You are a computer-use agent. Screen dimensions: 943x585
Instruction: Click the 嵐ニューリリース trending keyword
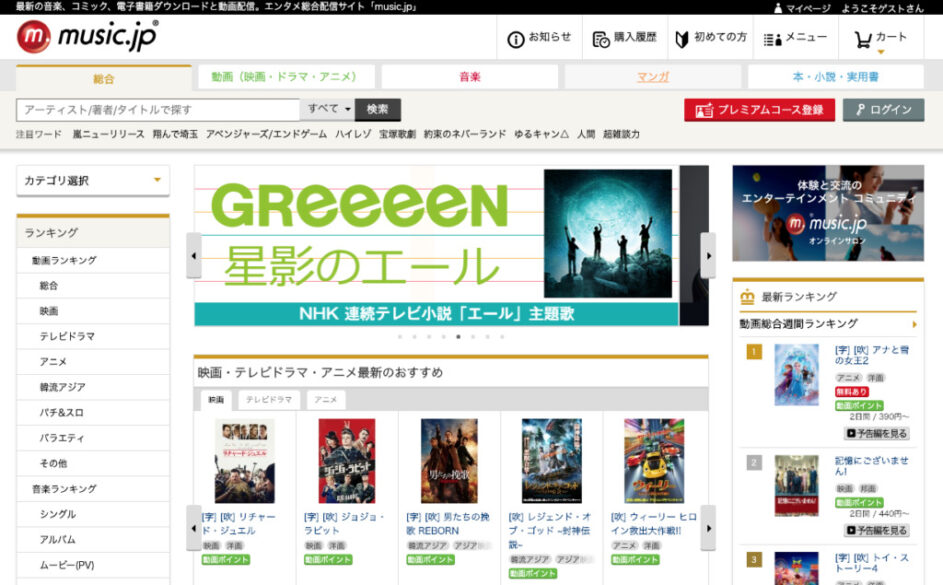(x=108, y=134)
